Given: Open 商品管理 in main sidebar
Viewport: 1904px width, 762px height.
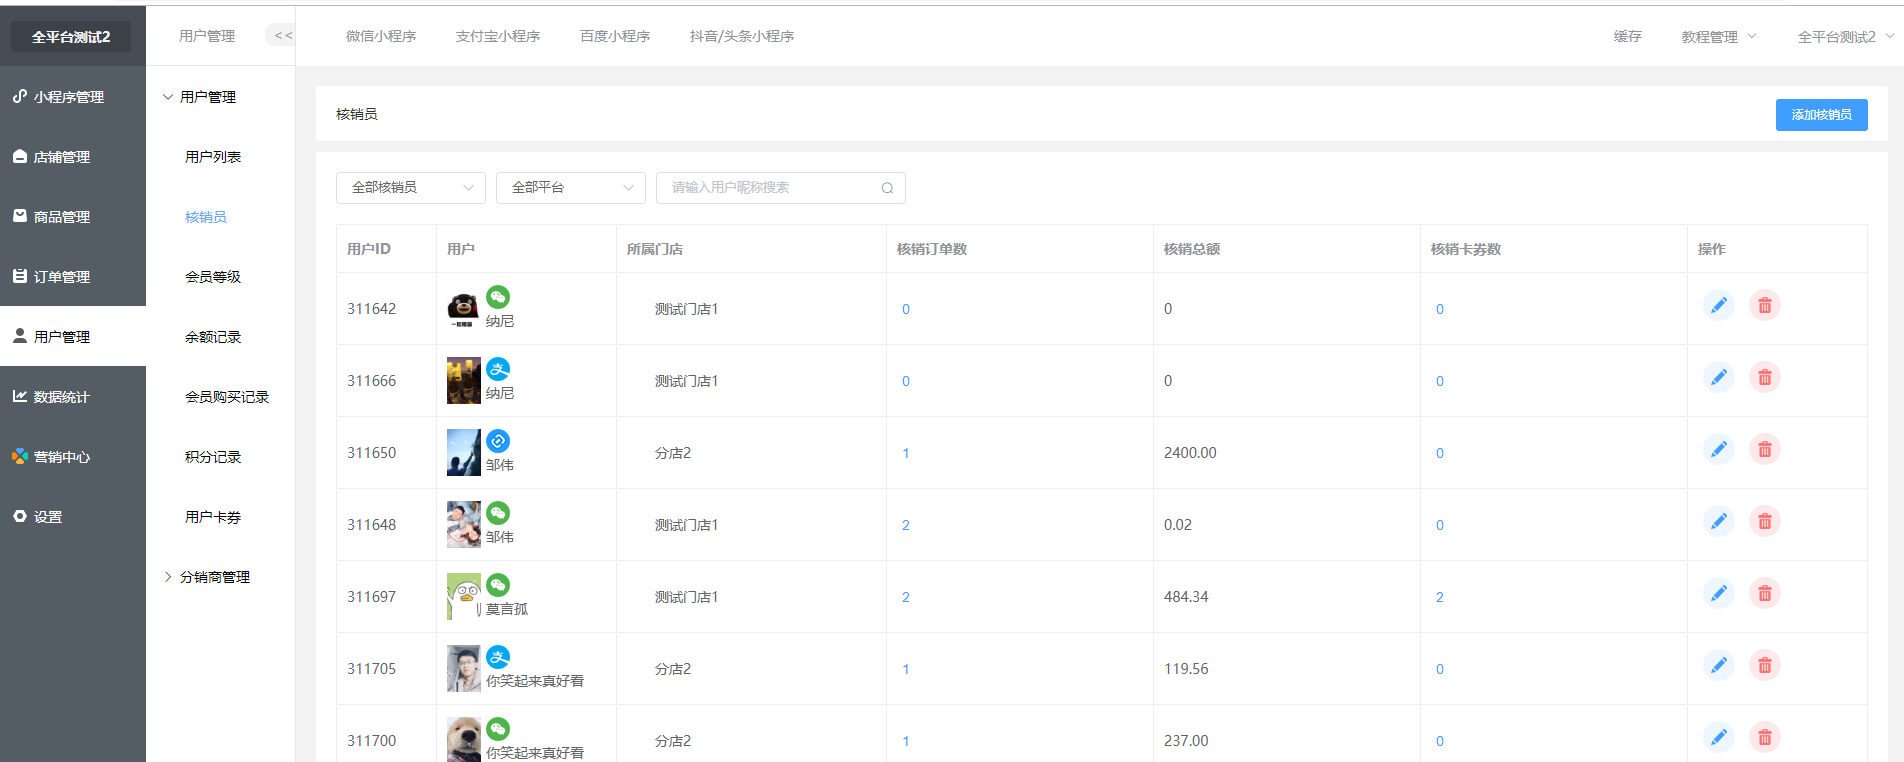Looking at the screenshot, I should (x=73, y=217).
